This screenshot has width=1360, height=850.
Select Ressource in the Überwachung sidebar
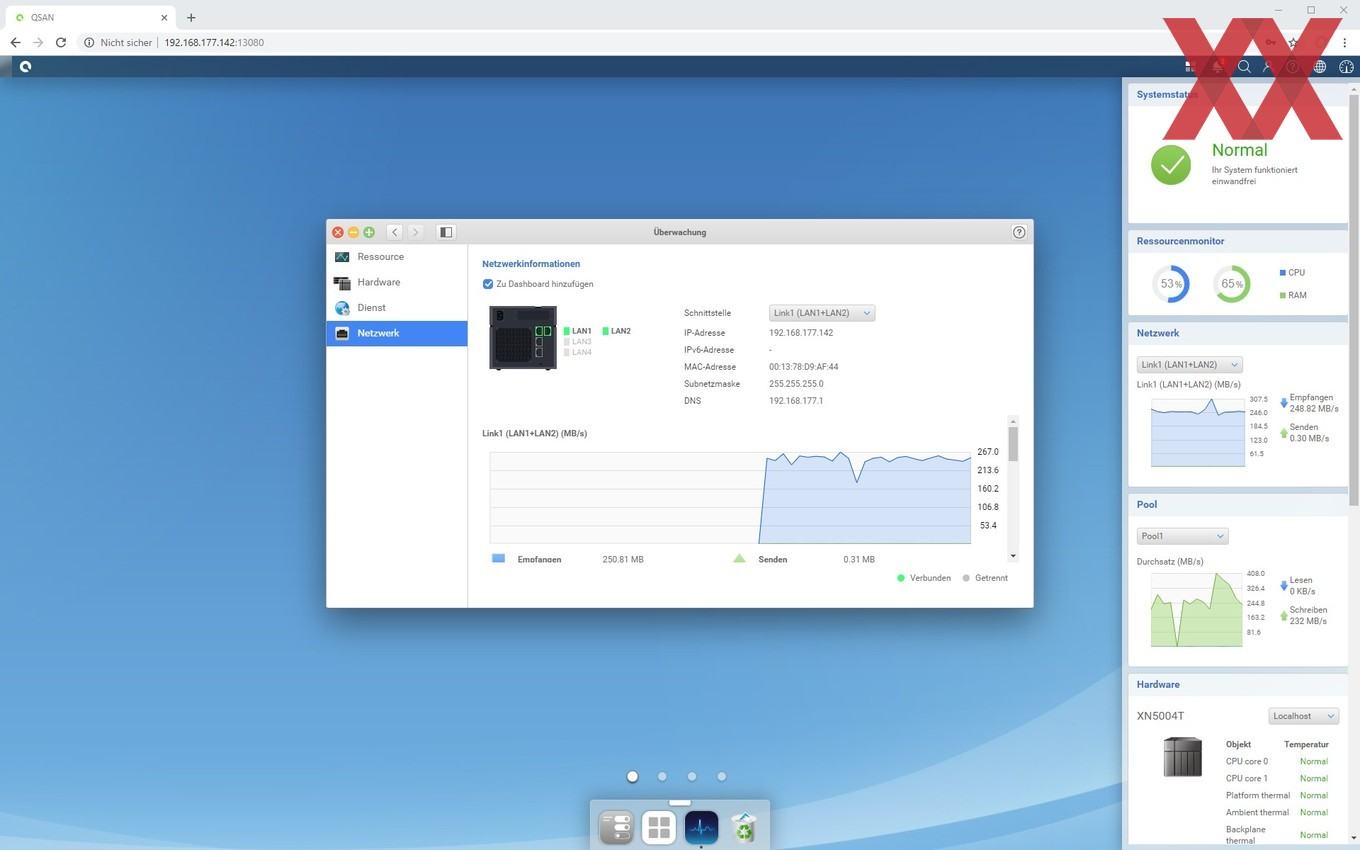pos(397,257)
